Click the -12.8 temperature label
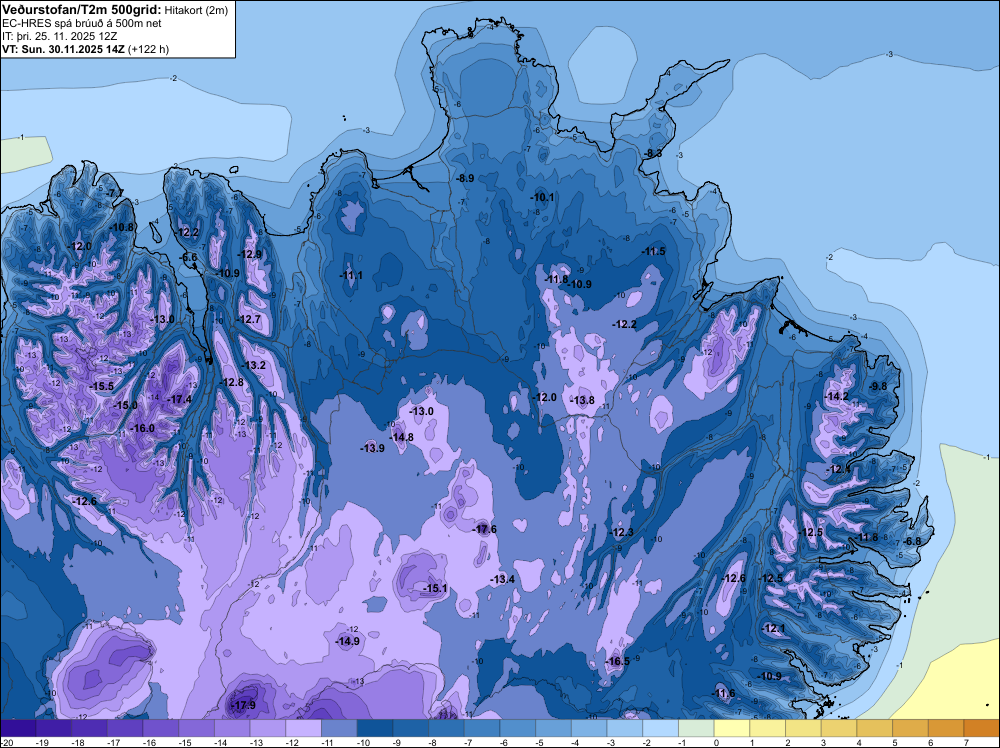This screenshot has height=748, width=1000. point(232,383)
